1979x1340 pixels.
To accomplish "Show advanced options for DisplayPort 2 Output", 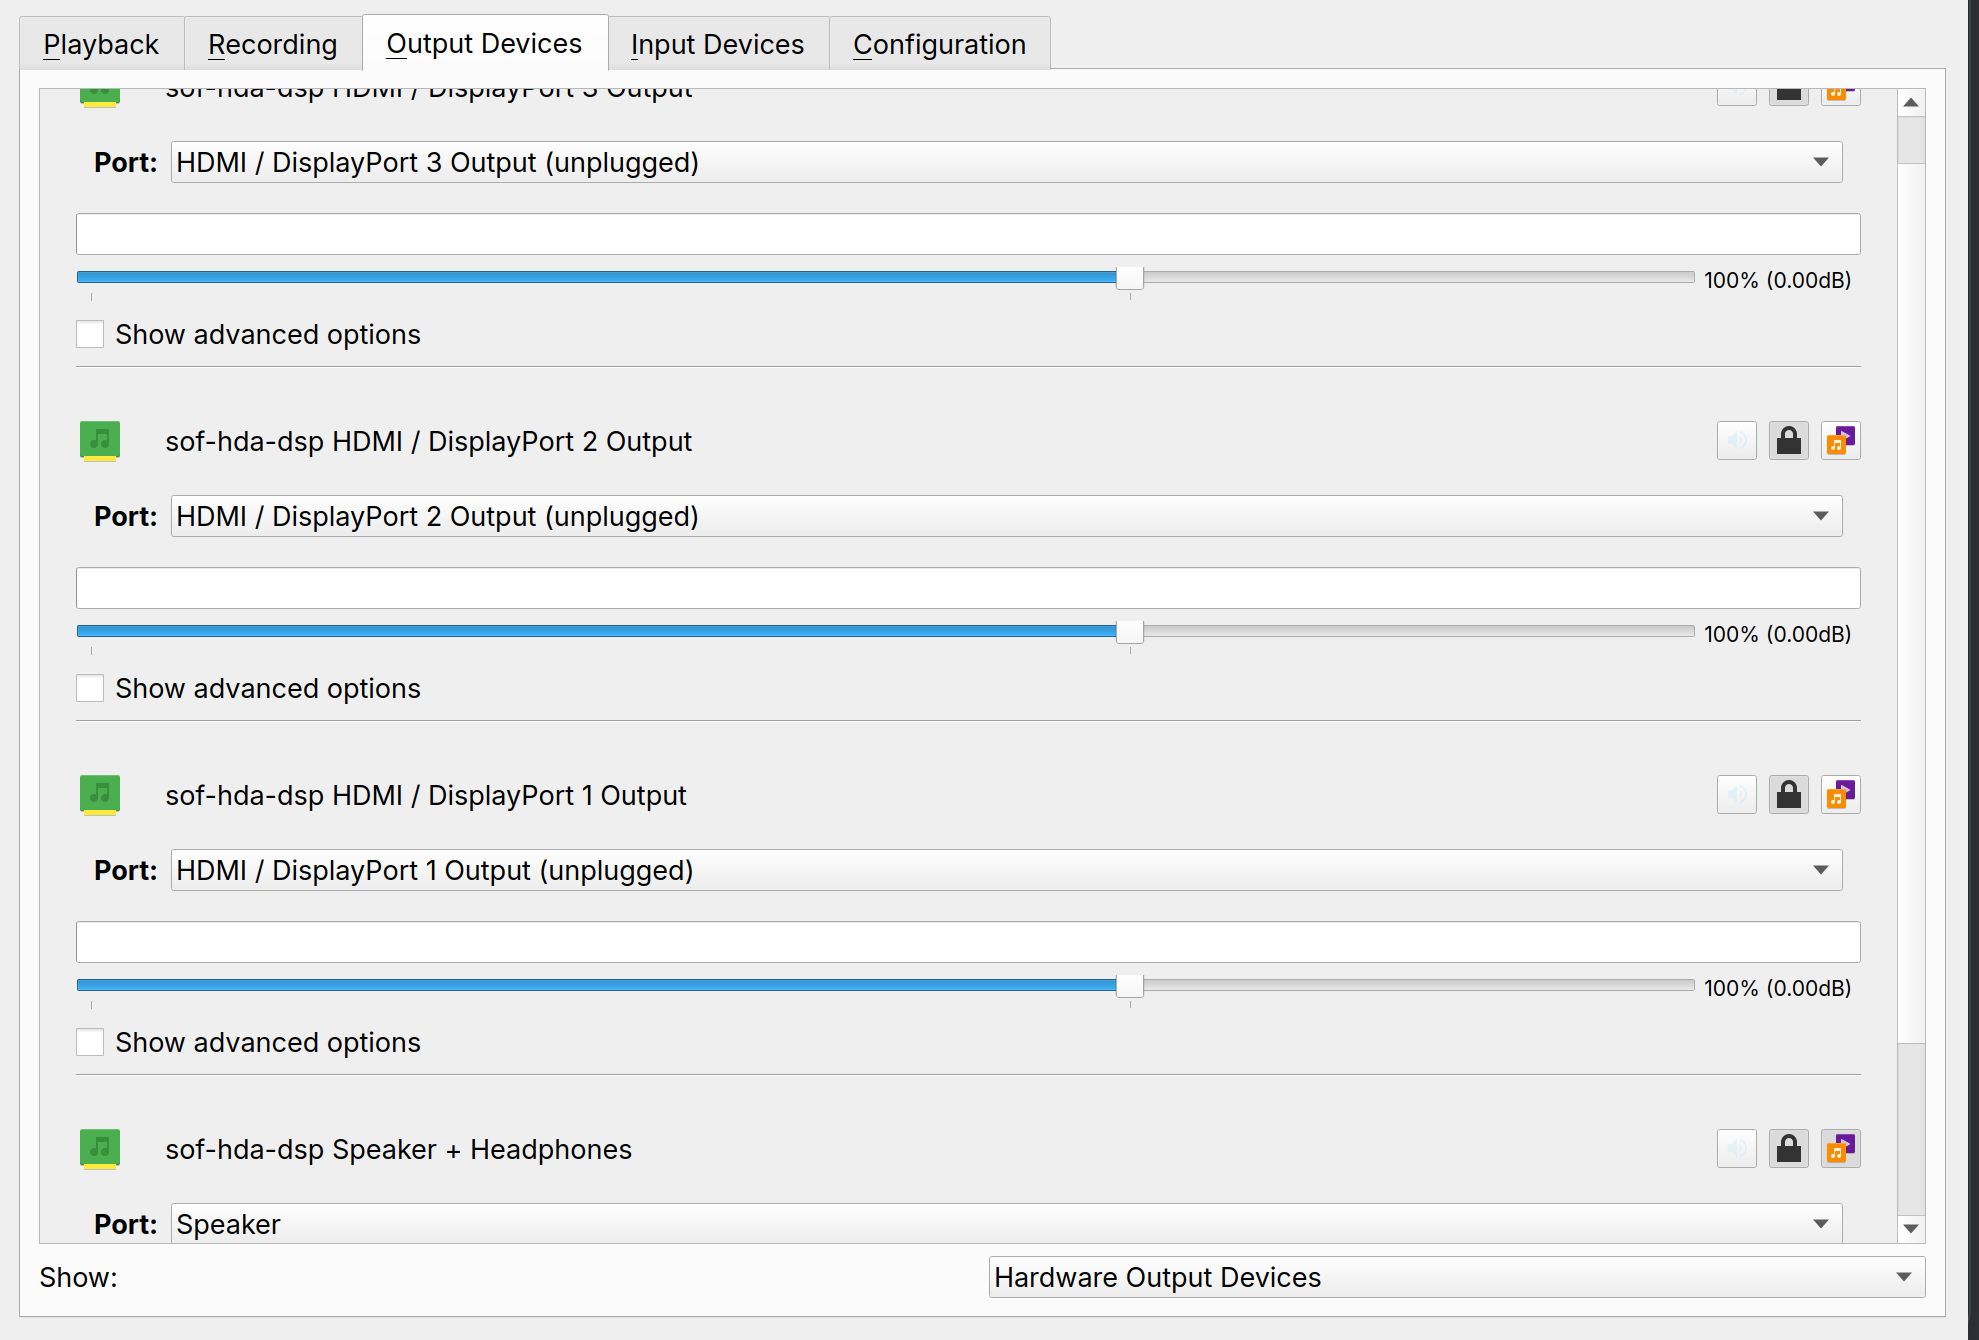I will [90, 688].
